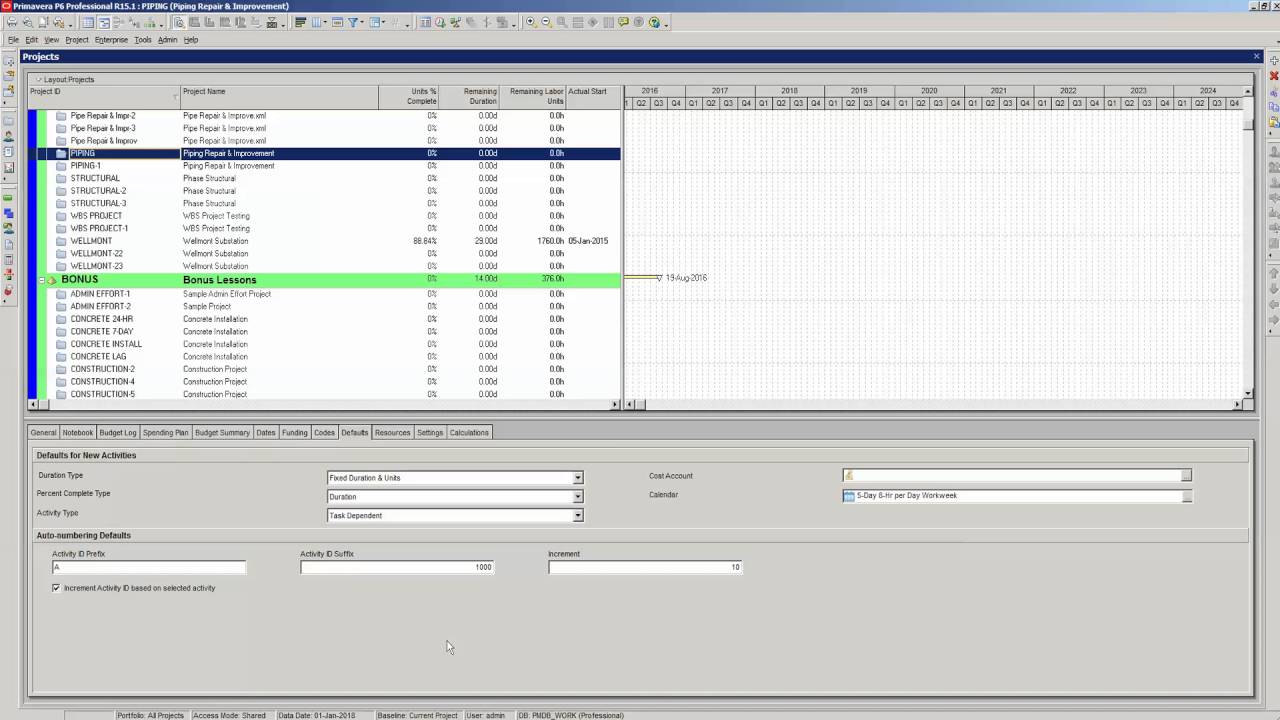The height and width of the screenshot is (720, 1280).
Task: Toggle Increment Activity ID based on selected activity
Action: pyautogui.click(x=56, y=588)
